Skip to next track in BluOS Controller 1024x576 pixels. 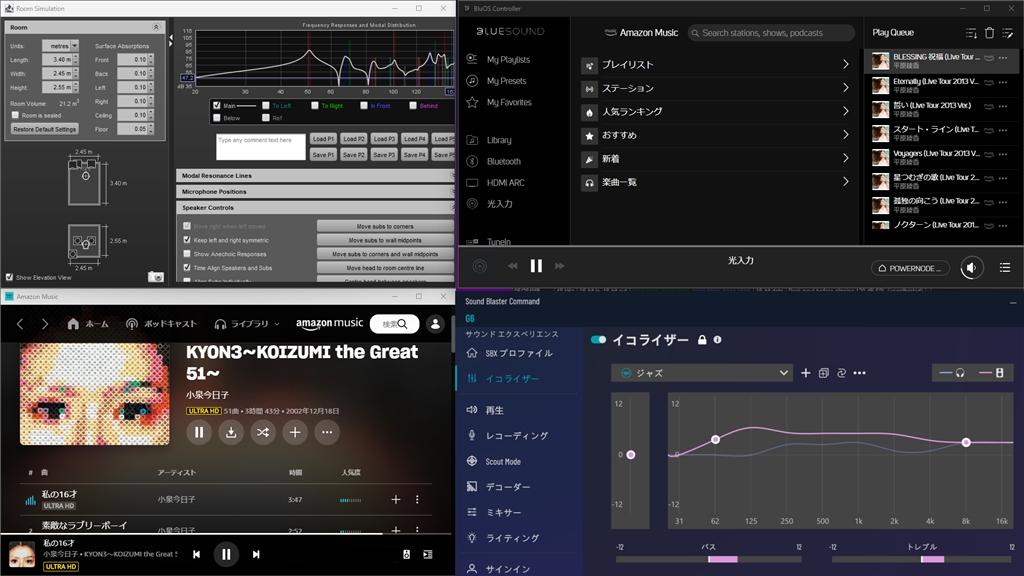click(x=560, y=266)
